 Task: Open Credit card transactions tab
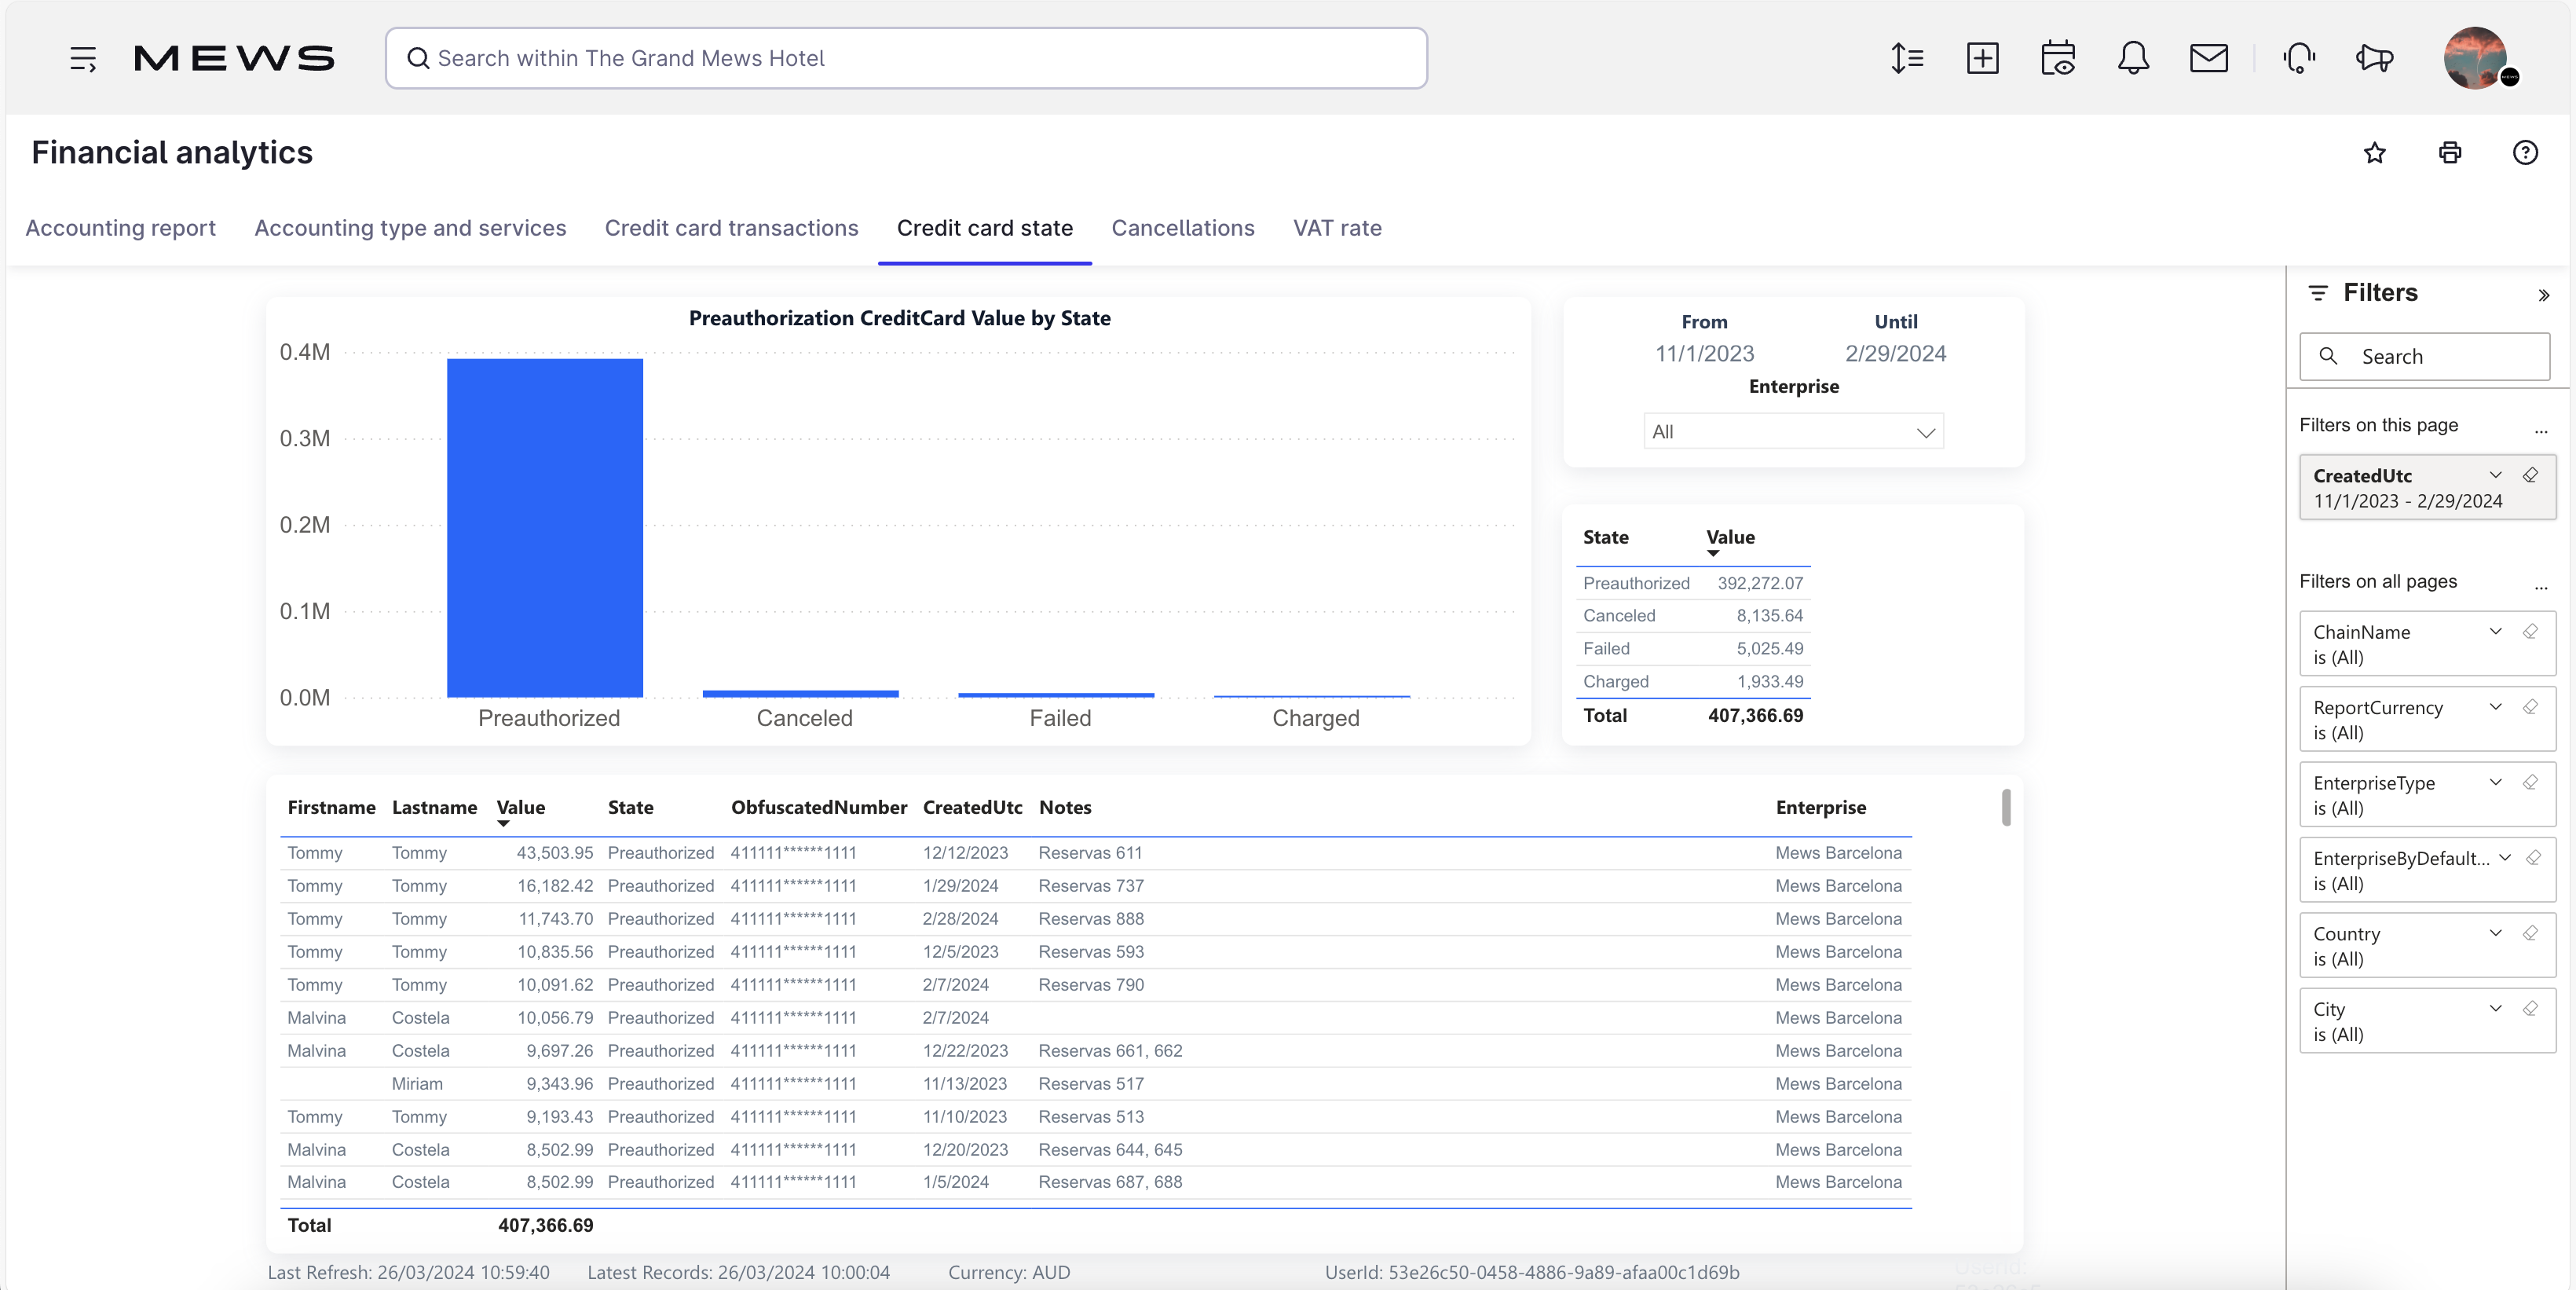pyautogui.click(x=731, y=228)
